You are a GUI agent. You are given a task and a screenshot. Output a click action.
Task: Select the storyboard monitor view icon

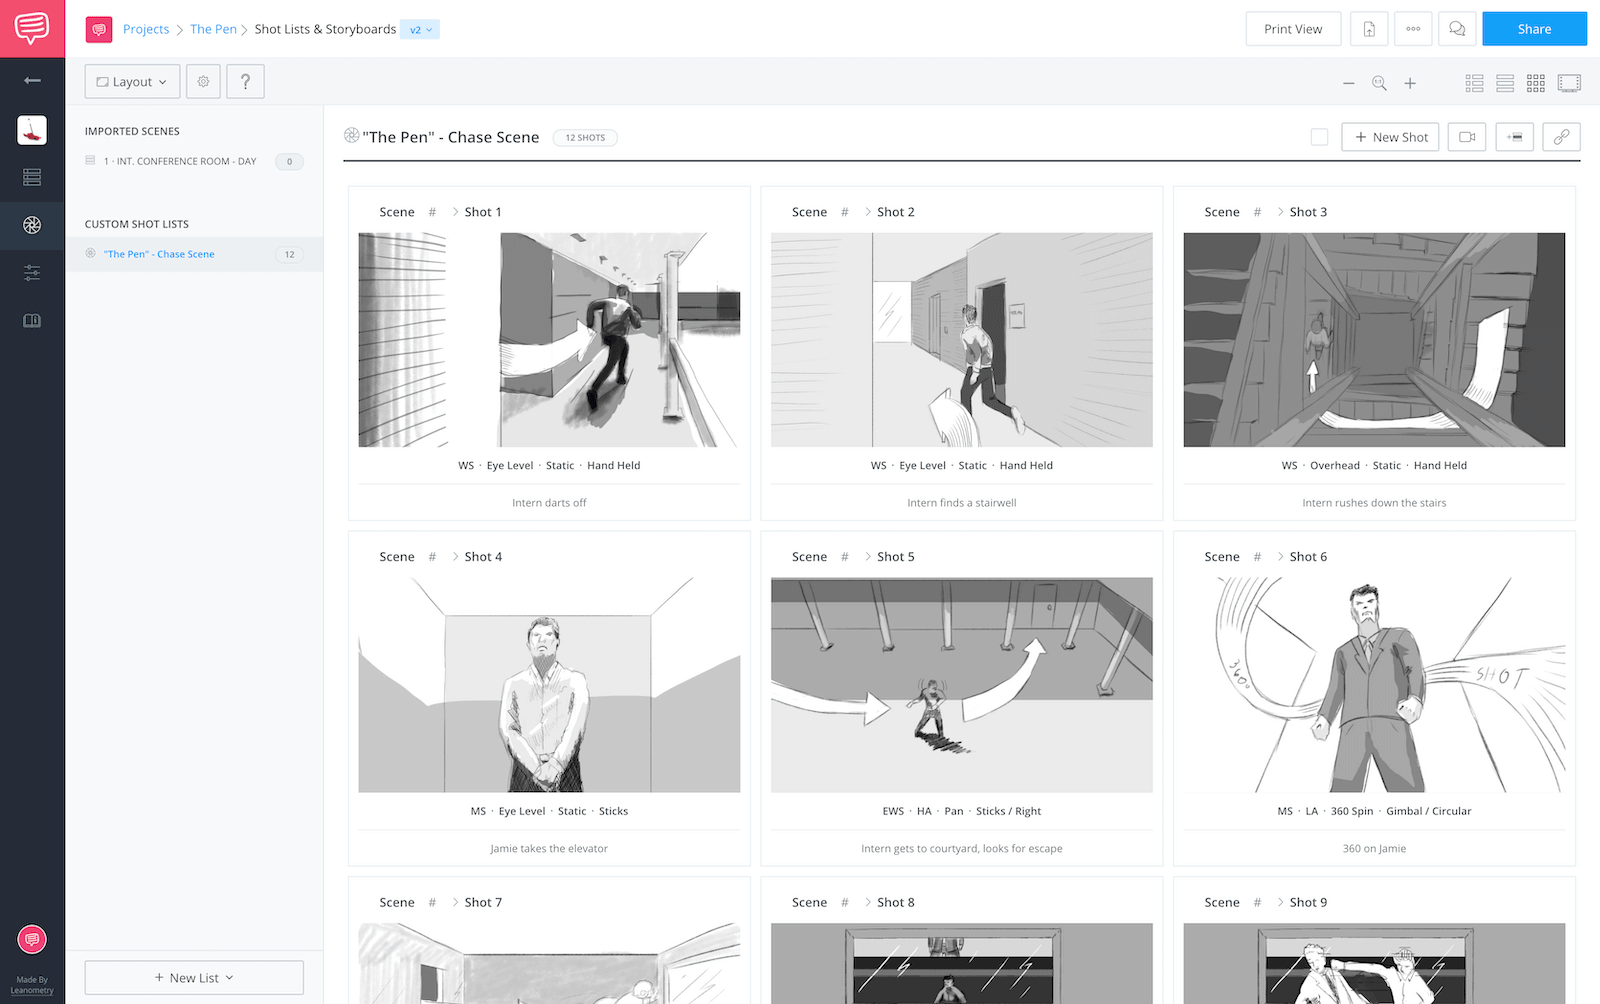click(1569, 83)
